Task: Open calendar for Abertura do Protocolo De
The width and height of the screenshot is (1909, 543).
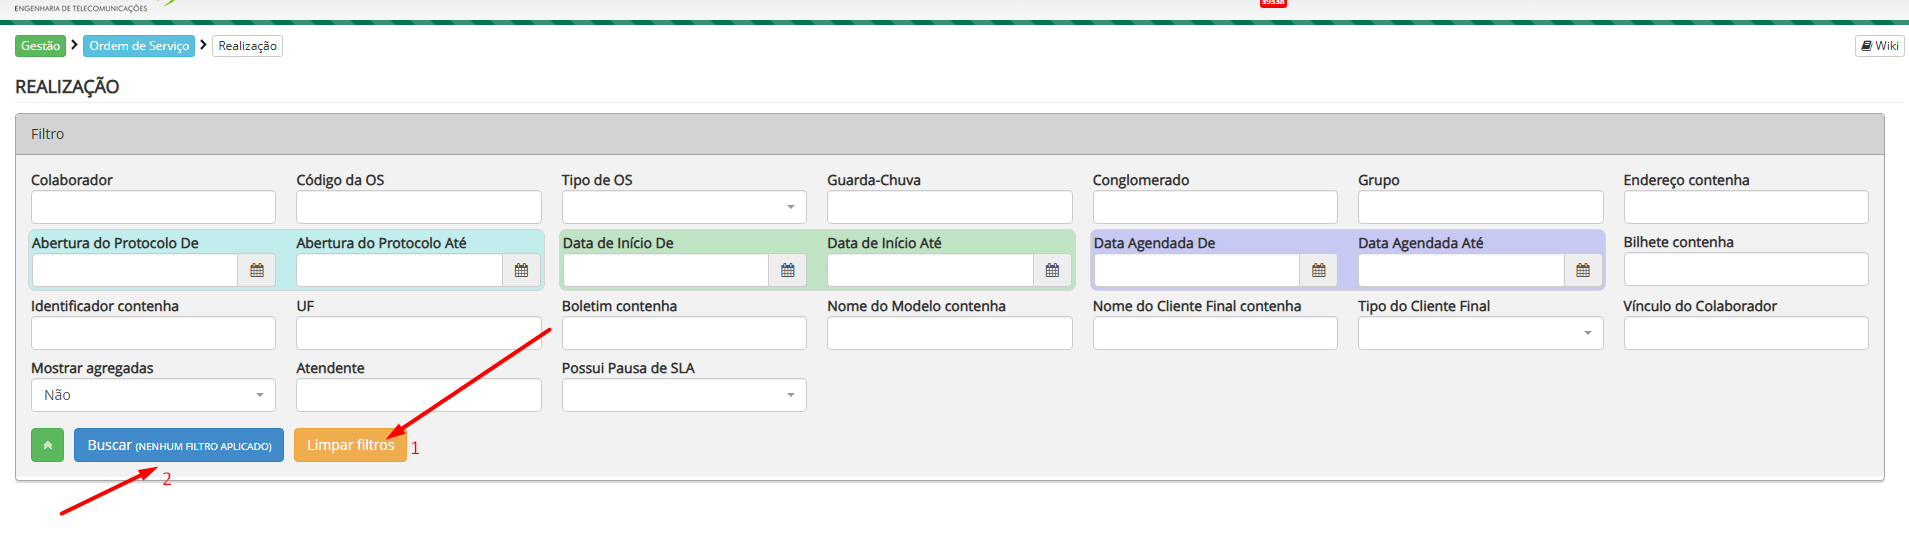Action: [257, 270]
